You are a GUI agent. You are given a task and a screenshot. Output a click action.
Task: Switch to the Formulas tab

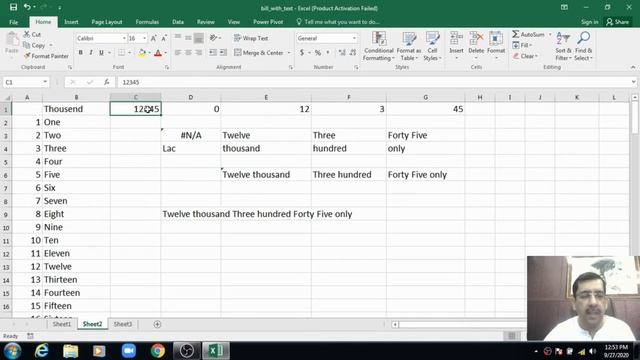coord(147,22)
